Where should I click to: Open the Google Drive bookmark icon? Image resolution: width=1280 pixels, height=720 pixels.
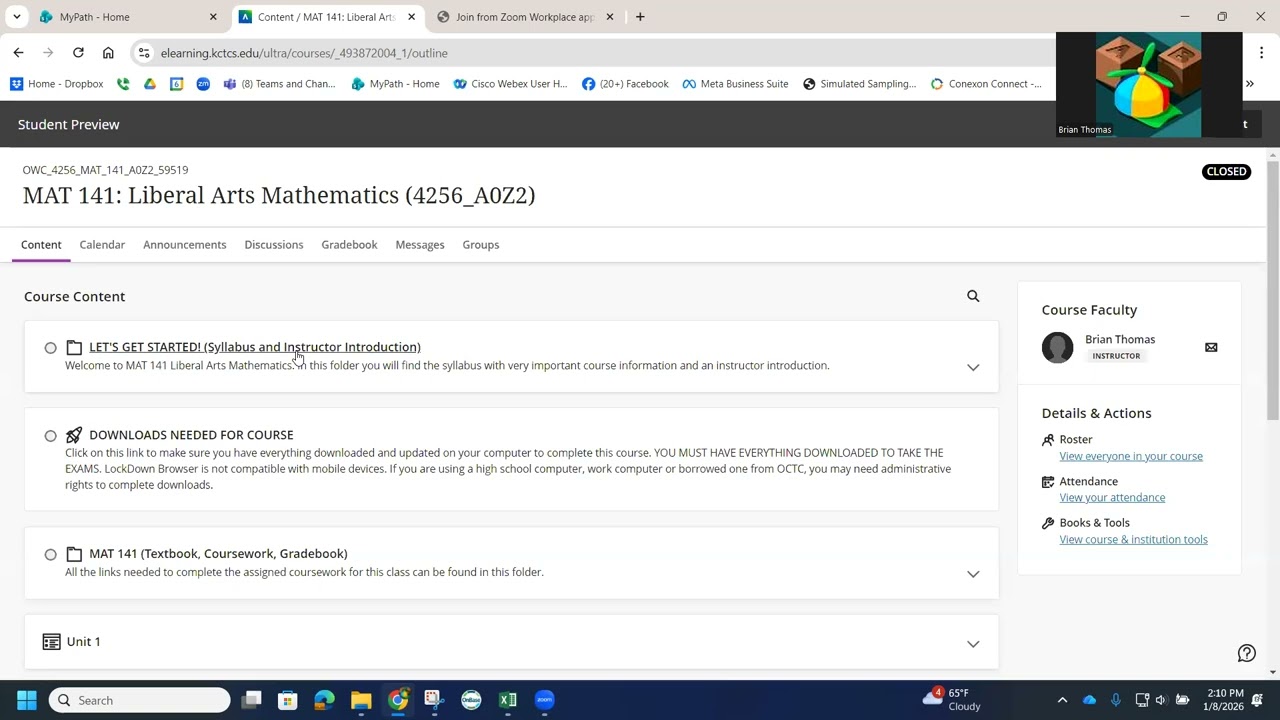150,84
